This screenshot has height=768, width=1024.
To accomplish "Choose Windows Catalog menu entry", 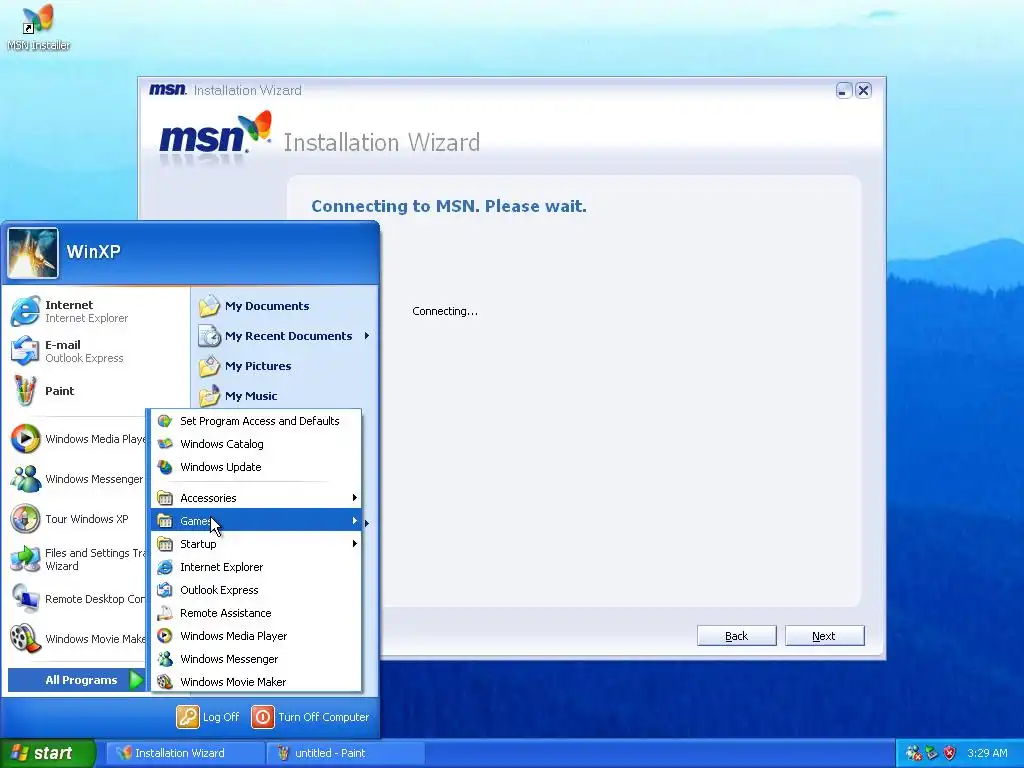I will (x=257, y=444).
